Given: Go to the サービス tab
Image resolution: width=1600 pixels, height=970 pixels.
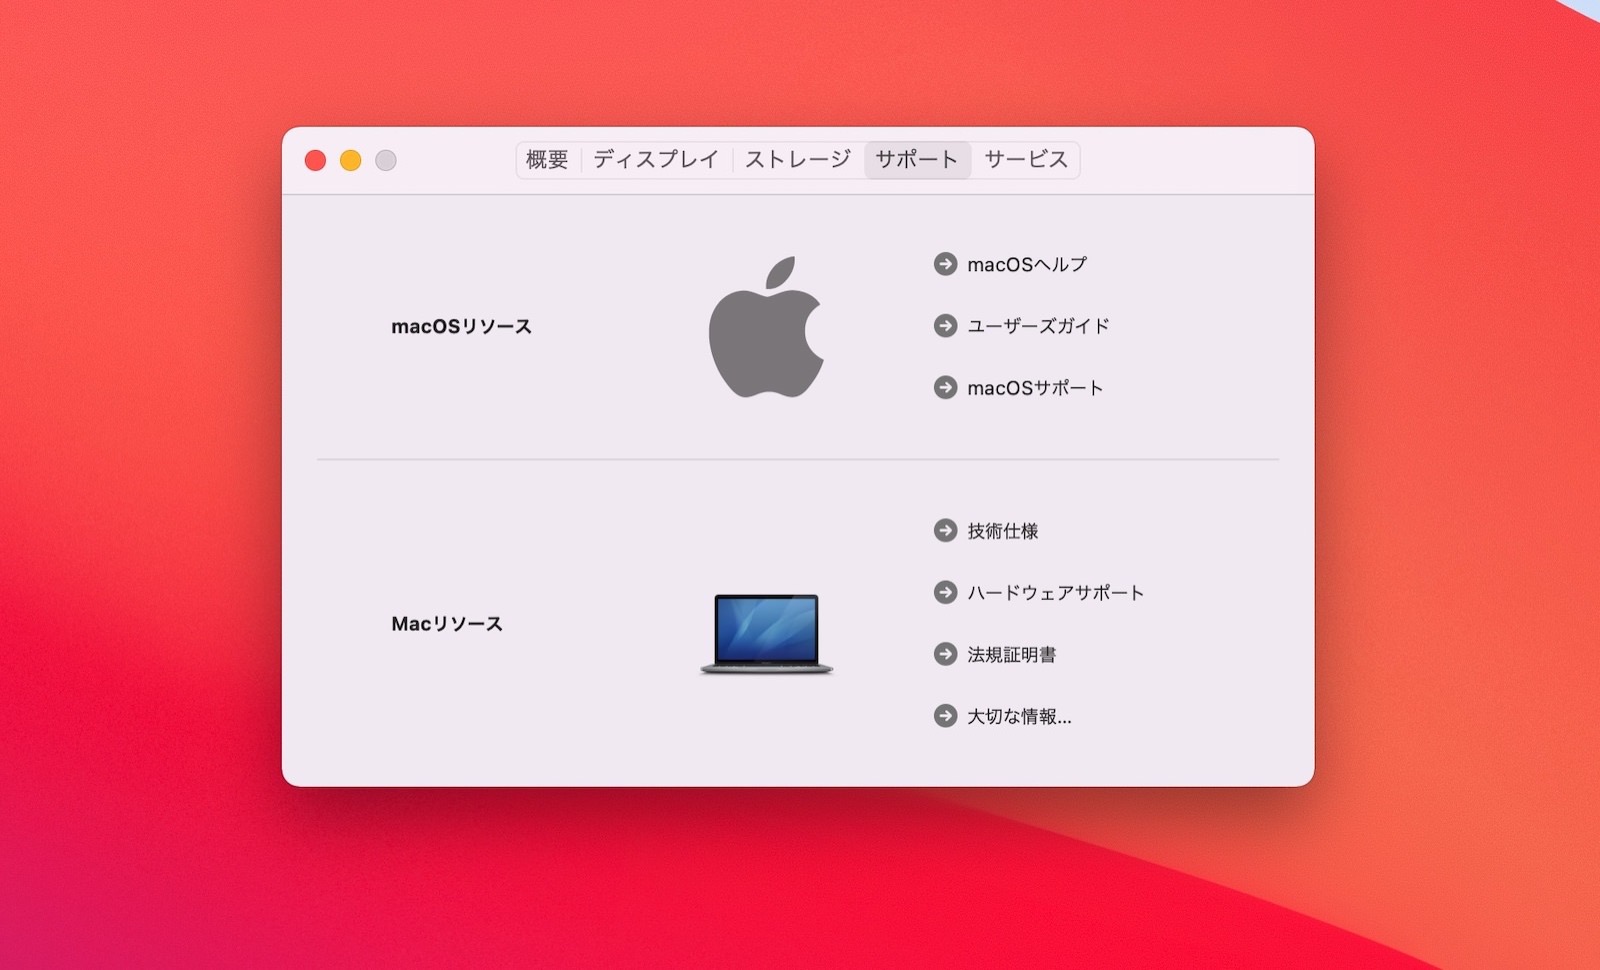Looking at the screenshot, I should [1026, 160].
